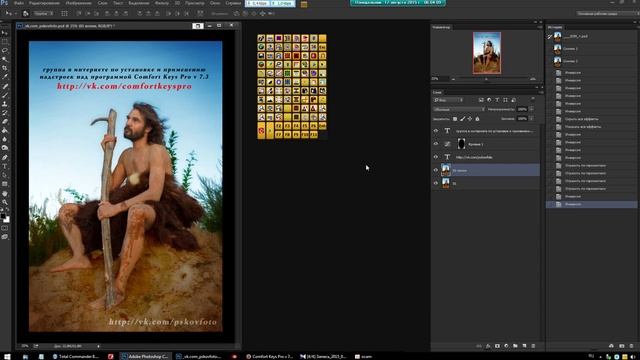Select the Brush tool
Image resolution: width=640 pixels, height=360 pixels.
click(5, 95)
